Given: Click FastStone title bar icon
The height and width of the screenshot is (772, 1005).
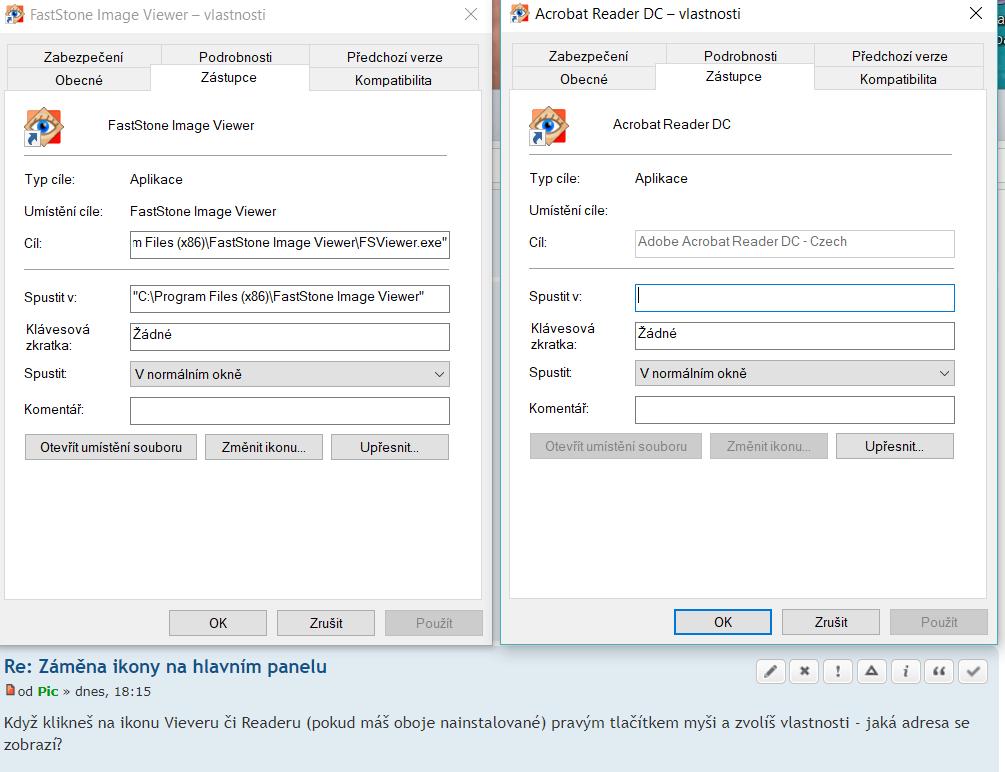Looking at the screenshot, I should pos(15,14).
